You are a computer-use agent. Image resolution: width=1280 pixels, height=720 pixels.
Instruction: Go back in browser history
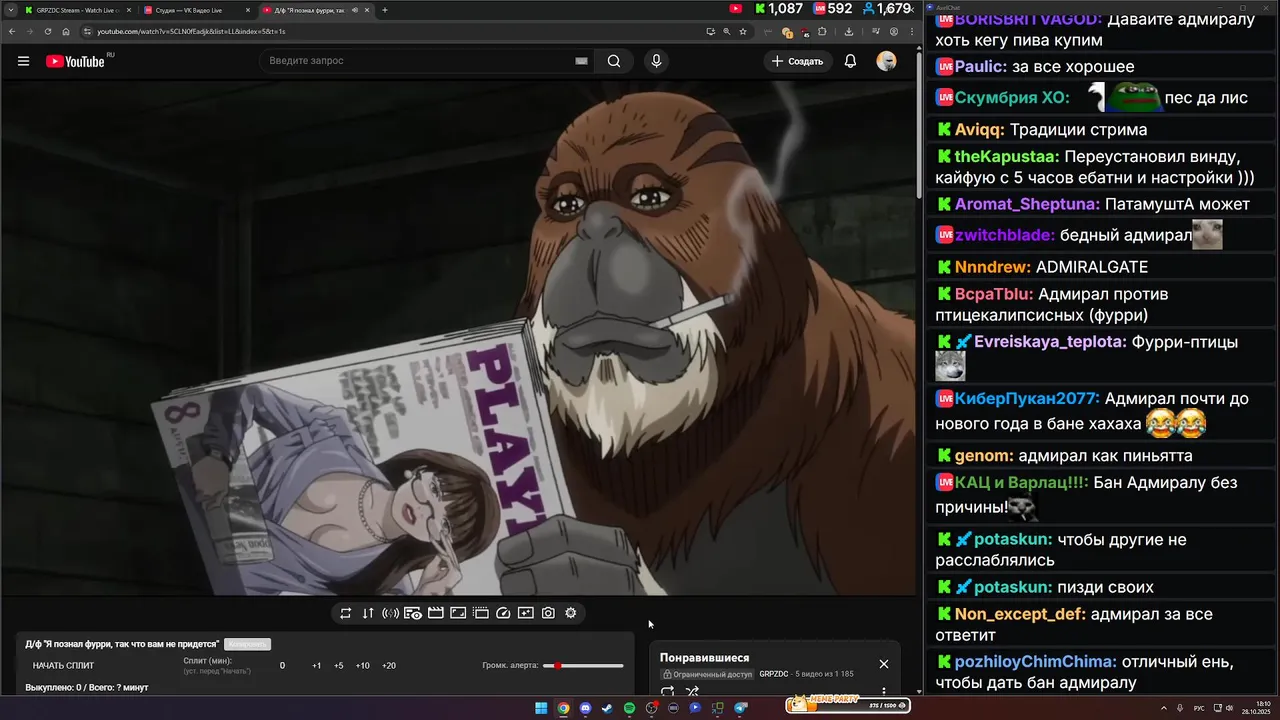click(11, 31)
